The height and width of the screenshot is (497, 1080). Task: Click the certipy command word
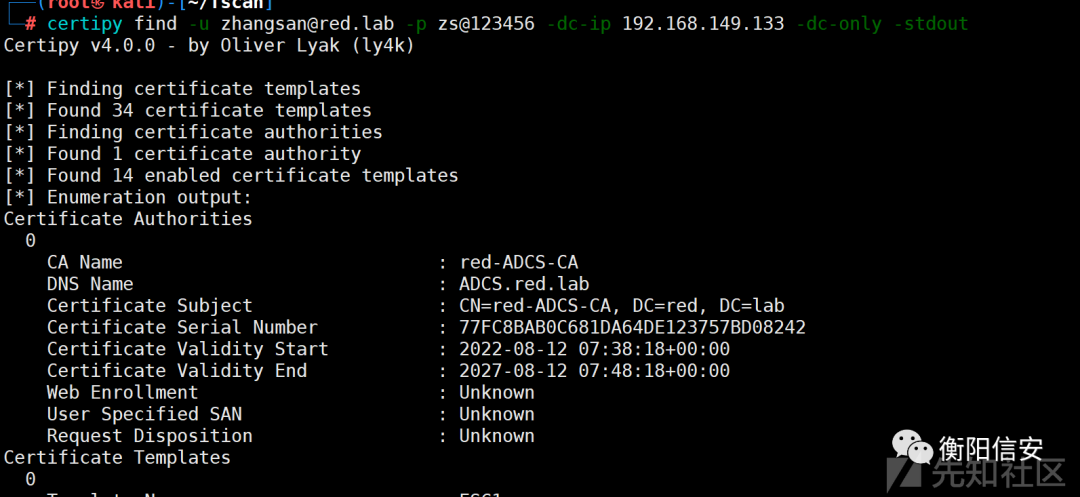pos(85,24)
